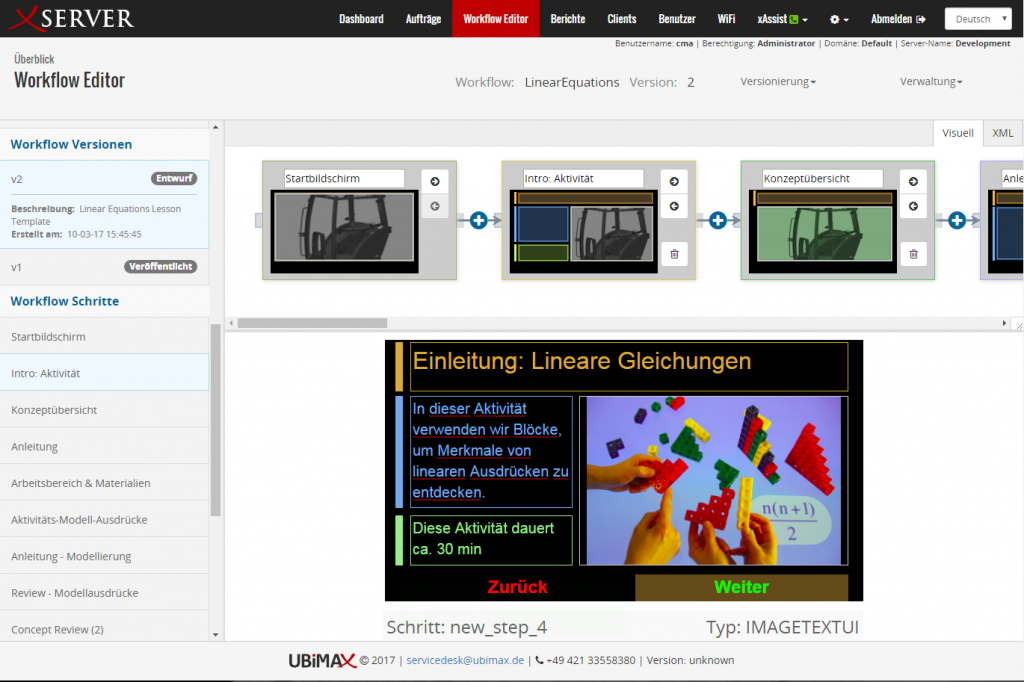This screenshot has width=1024, height=682.
Task: Insert step after Konzeptübersicht with plus icon
Action: coord(957,220)
